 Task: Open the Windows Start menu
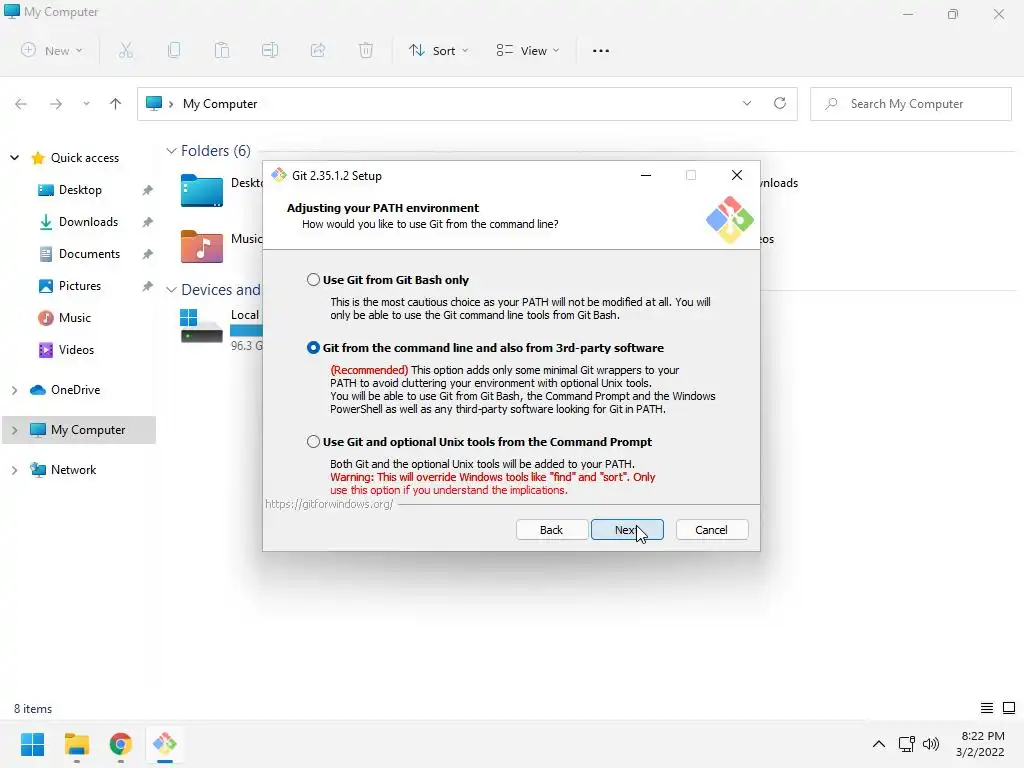click(x=32, y=744)
